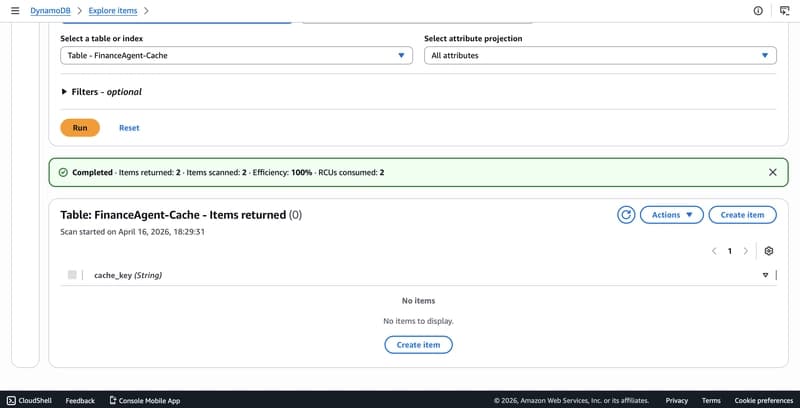800x408 pixels.
Task: Go to Explore items breadcrumb
Action: click(x=113, y=11)
